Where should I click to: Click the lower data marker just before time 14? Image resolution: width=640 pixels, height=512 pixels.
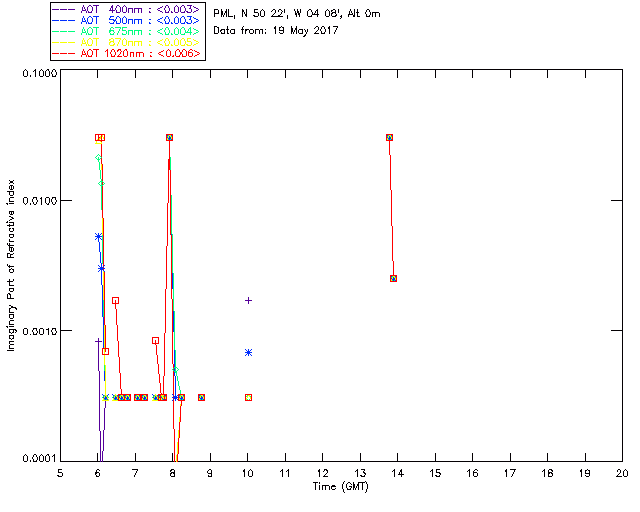pos(393,278)
